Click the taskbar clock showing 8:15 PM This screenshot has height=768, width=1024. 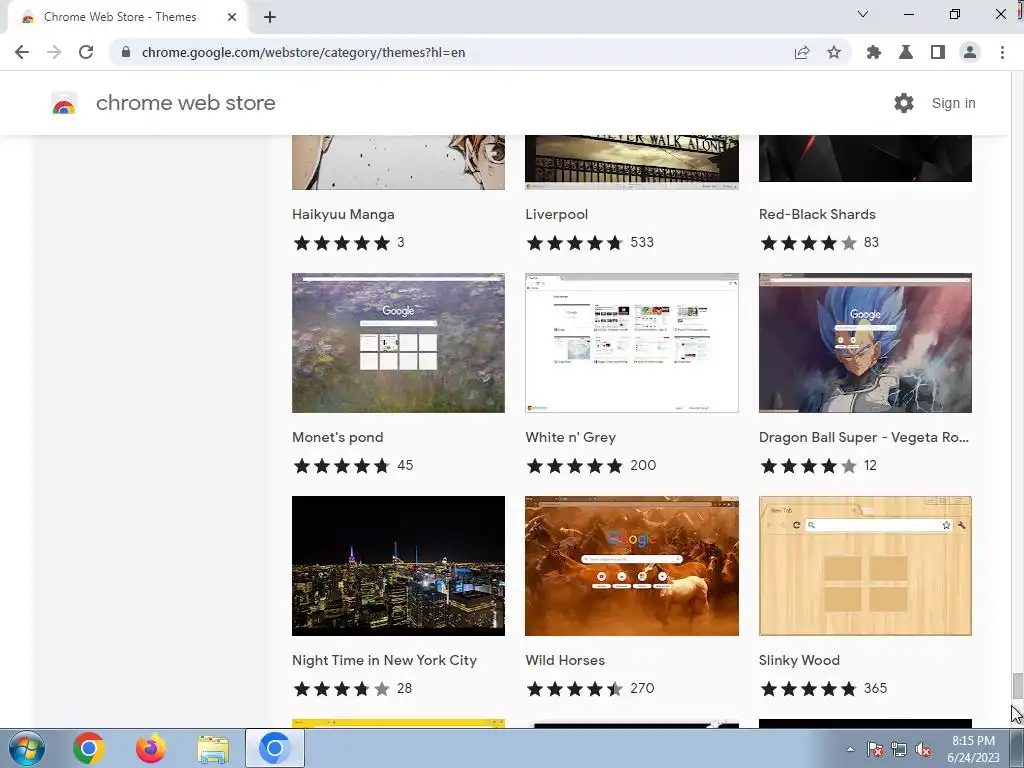(x=973, y=749)
